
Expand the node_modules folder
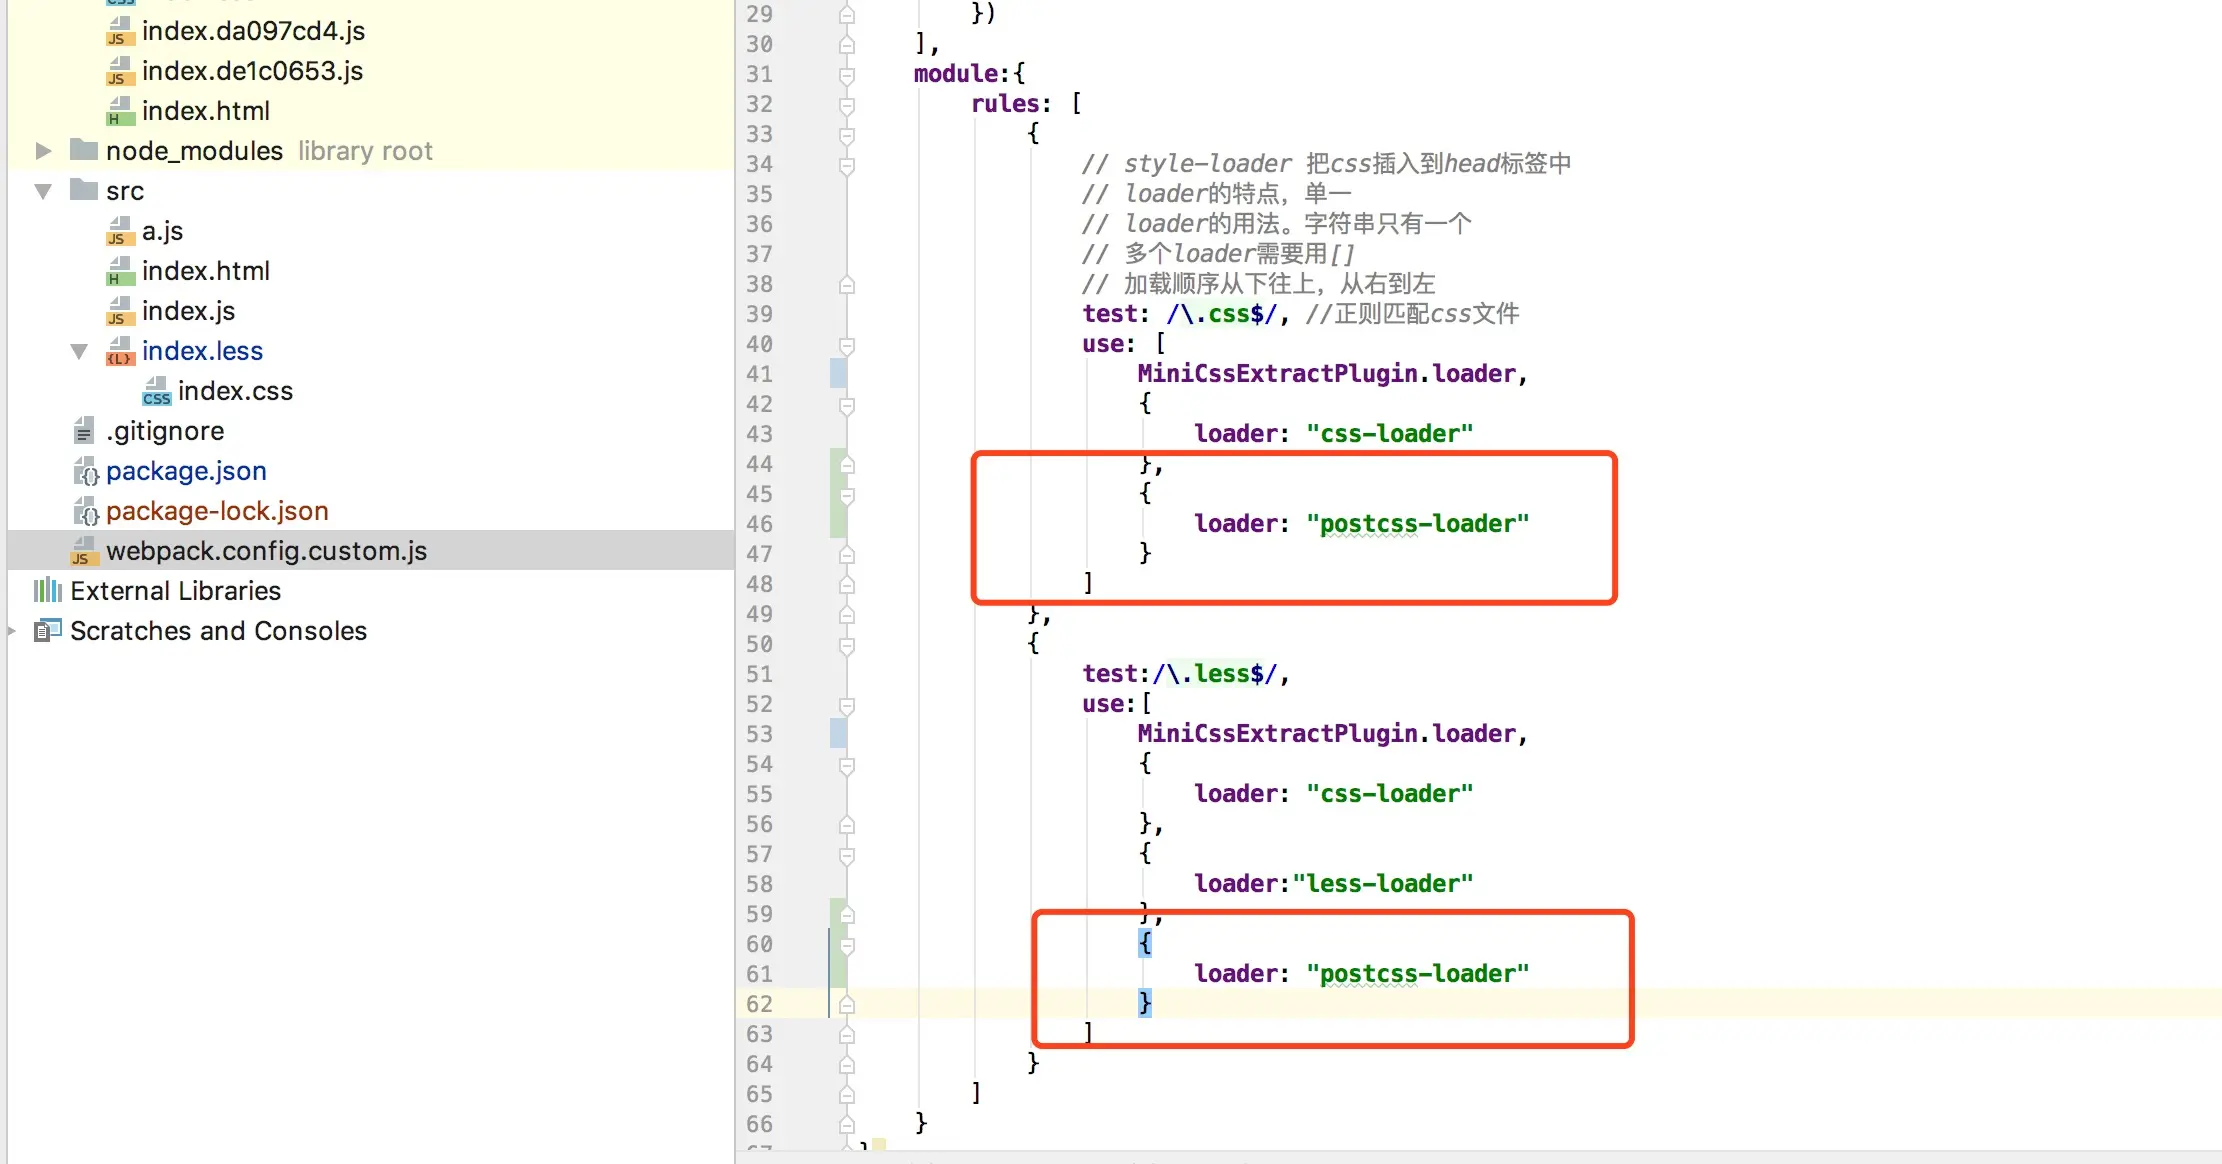pyautogui.click(x=43, y=151)
